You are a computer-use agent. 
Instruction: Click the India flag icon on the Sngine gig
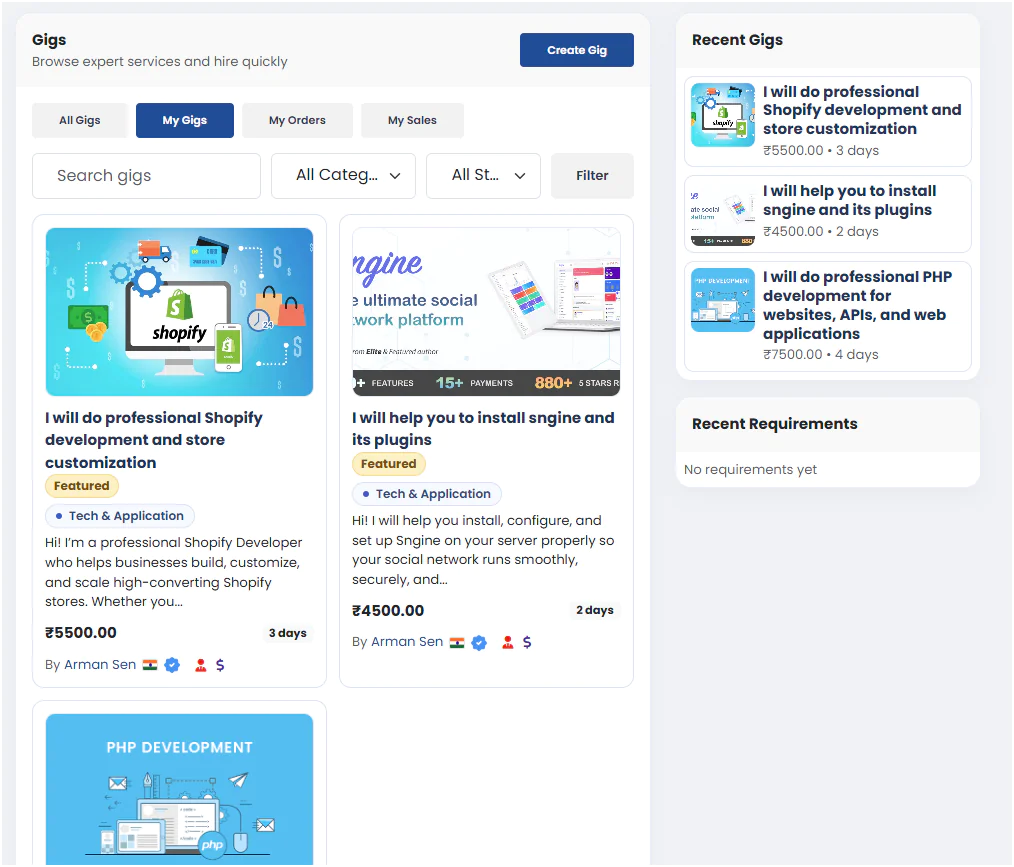(457, 642)
